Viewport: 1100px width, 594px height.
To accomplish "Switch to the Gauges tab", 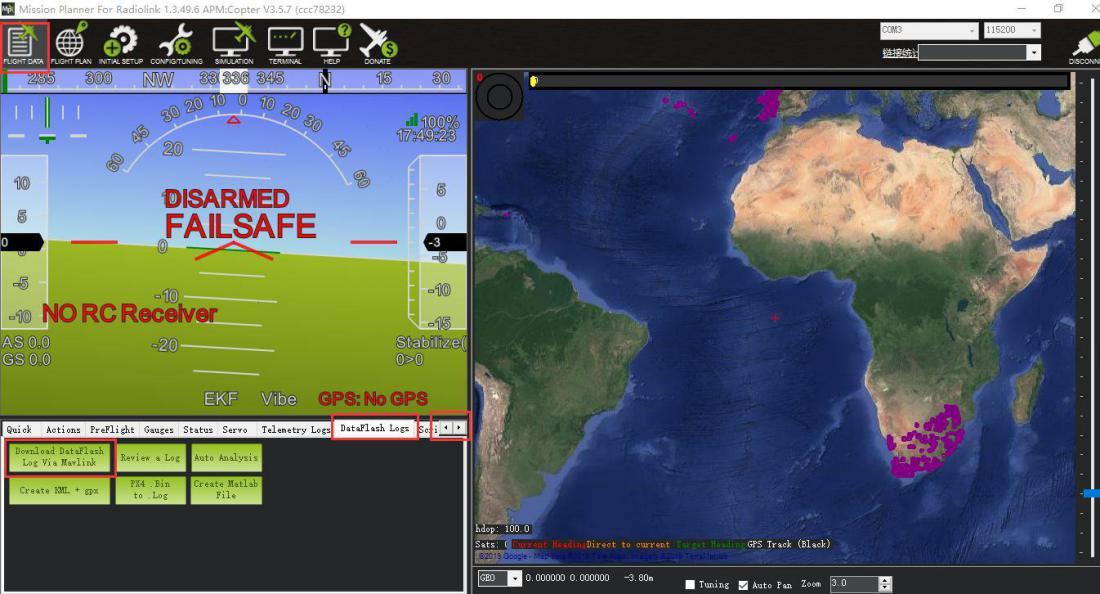I will 159,429.
